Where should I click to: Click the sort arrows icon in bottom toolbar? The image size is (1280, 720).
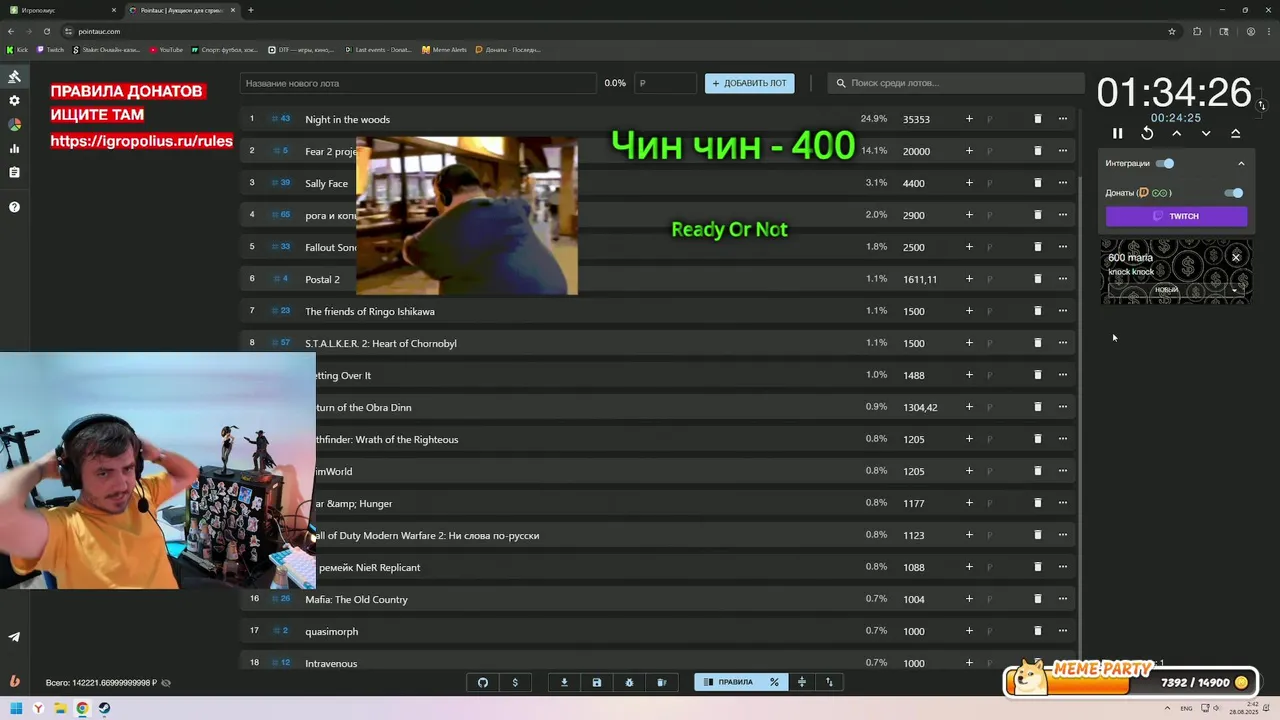(x=829, y=682)
